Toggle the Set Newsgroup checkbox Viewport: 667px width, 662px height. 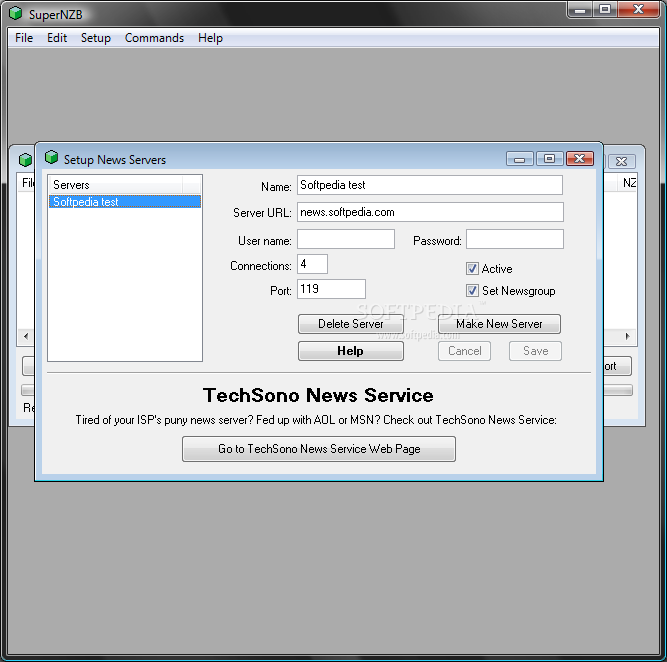pyautogui.click(x=472, y=291)
